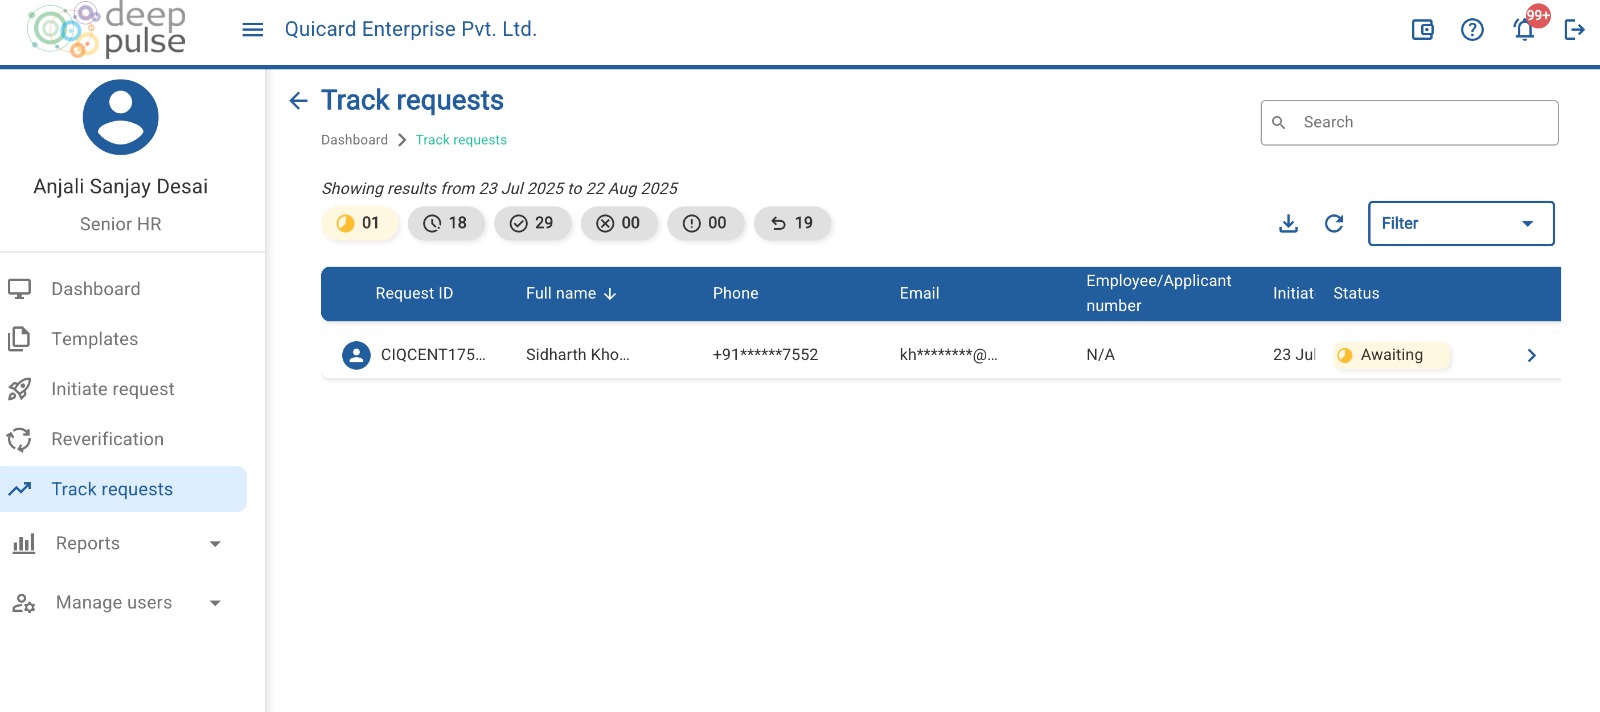1600x712 pixels.
Task: Click the Email column header
Action: tap(919, 294)
